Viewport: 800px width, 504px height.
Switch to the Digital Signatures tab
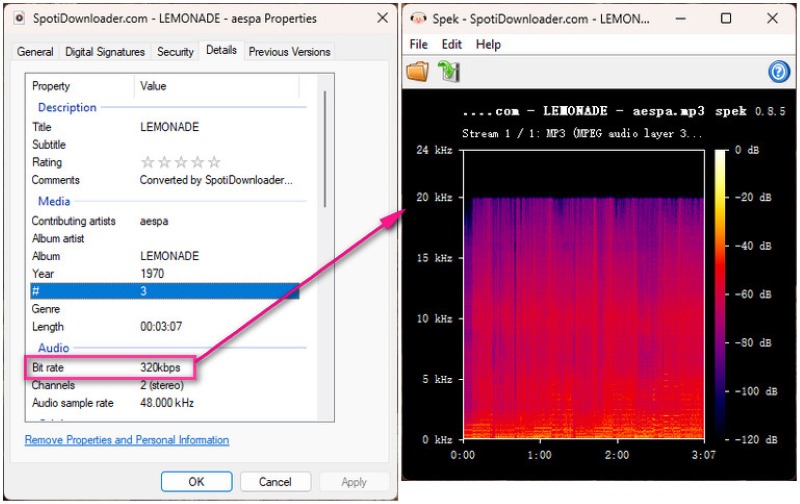[x=105, y=52]
